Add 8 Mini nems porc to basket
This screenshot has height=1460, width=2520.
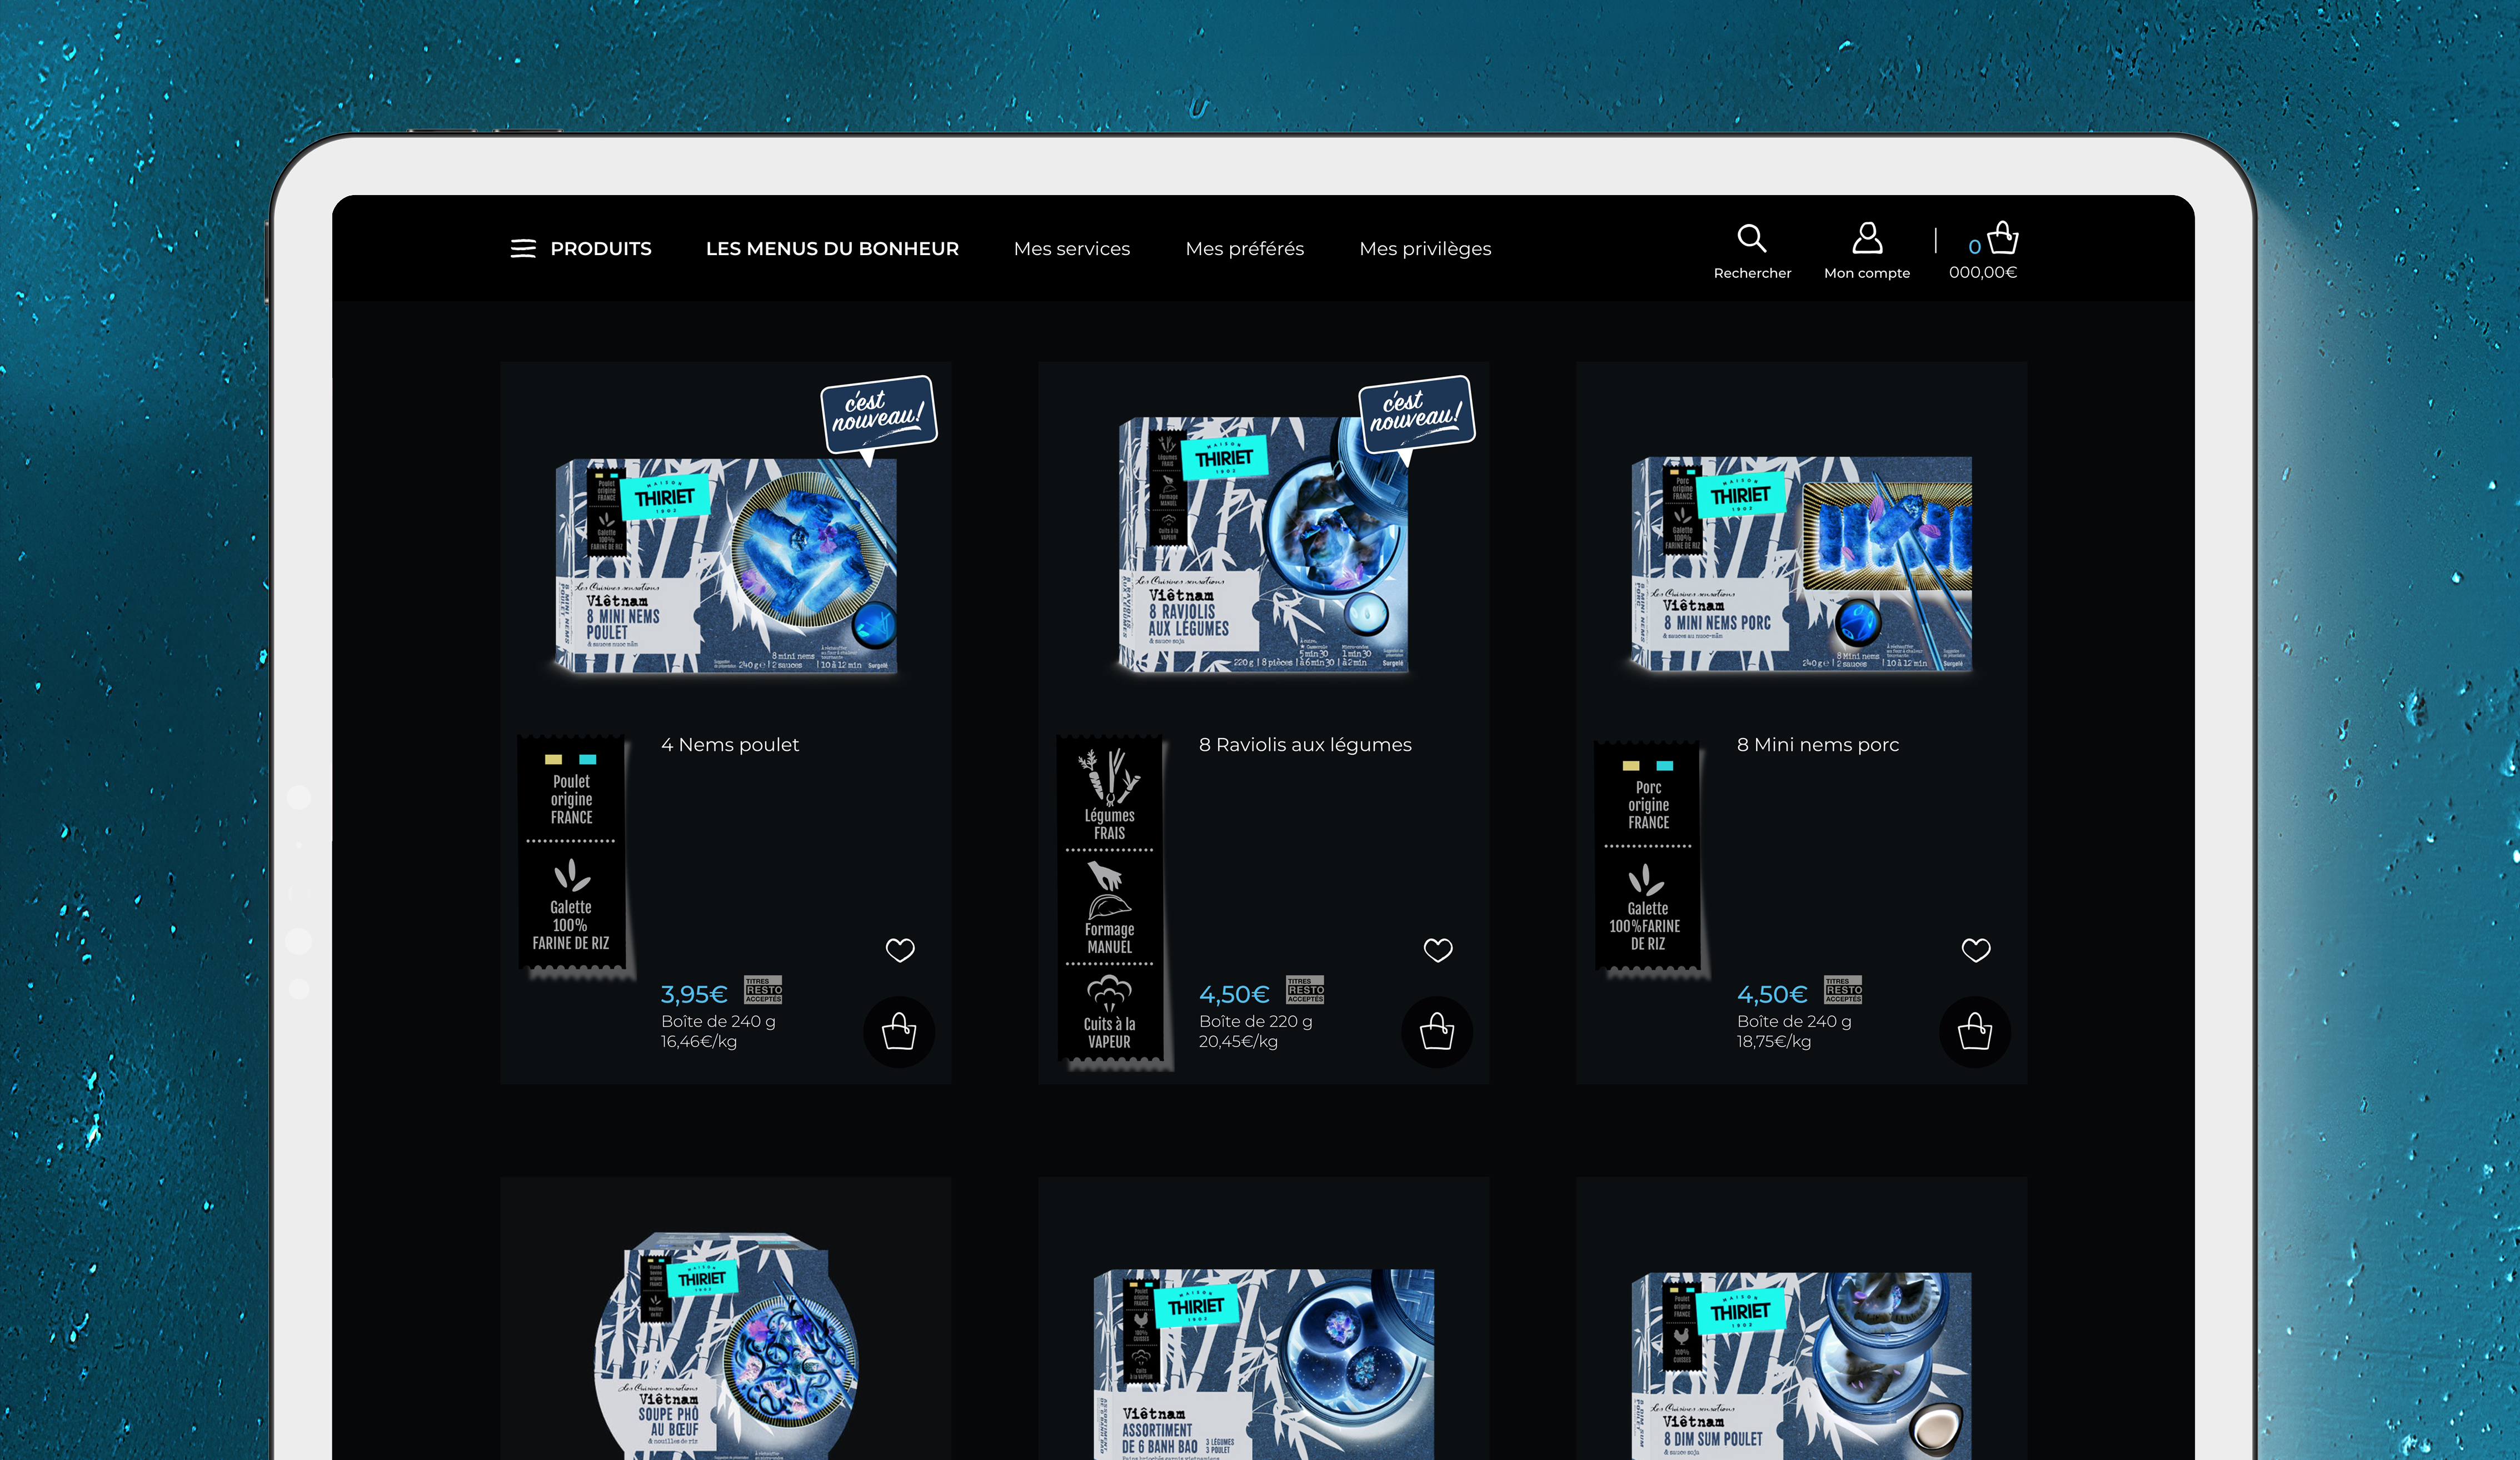click(1975, 1032)
